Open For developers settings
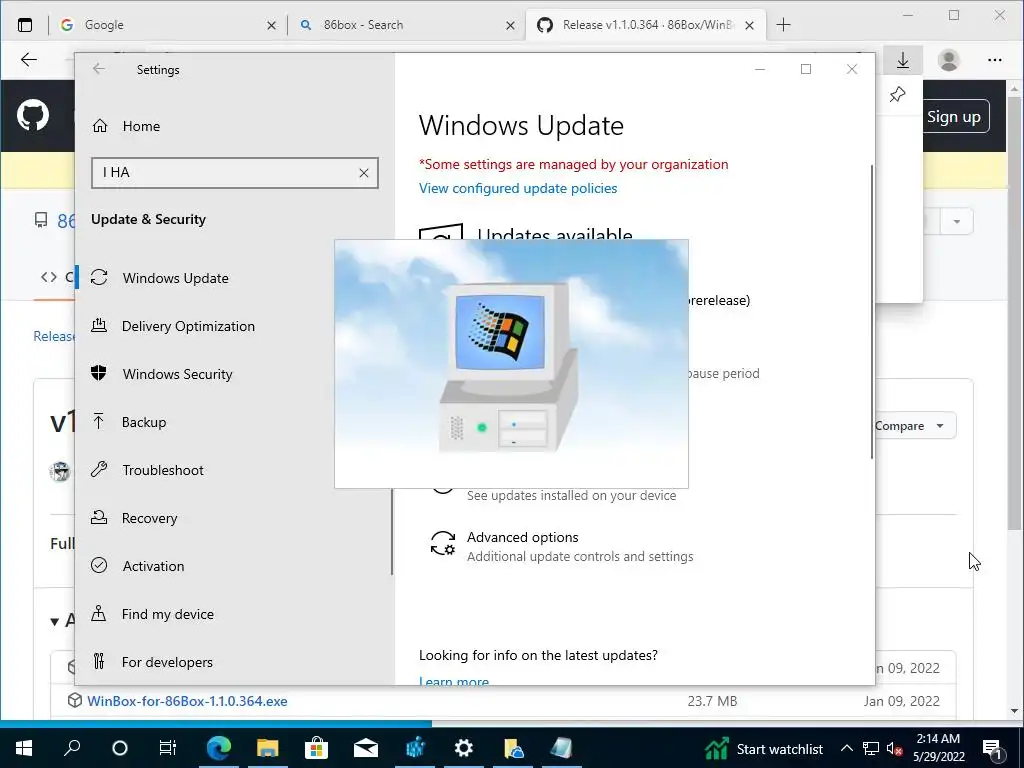Viewport: 1024px width, 768px height. (x=167, y=662)
